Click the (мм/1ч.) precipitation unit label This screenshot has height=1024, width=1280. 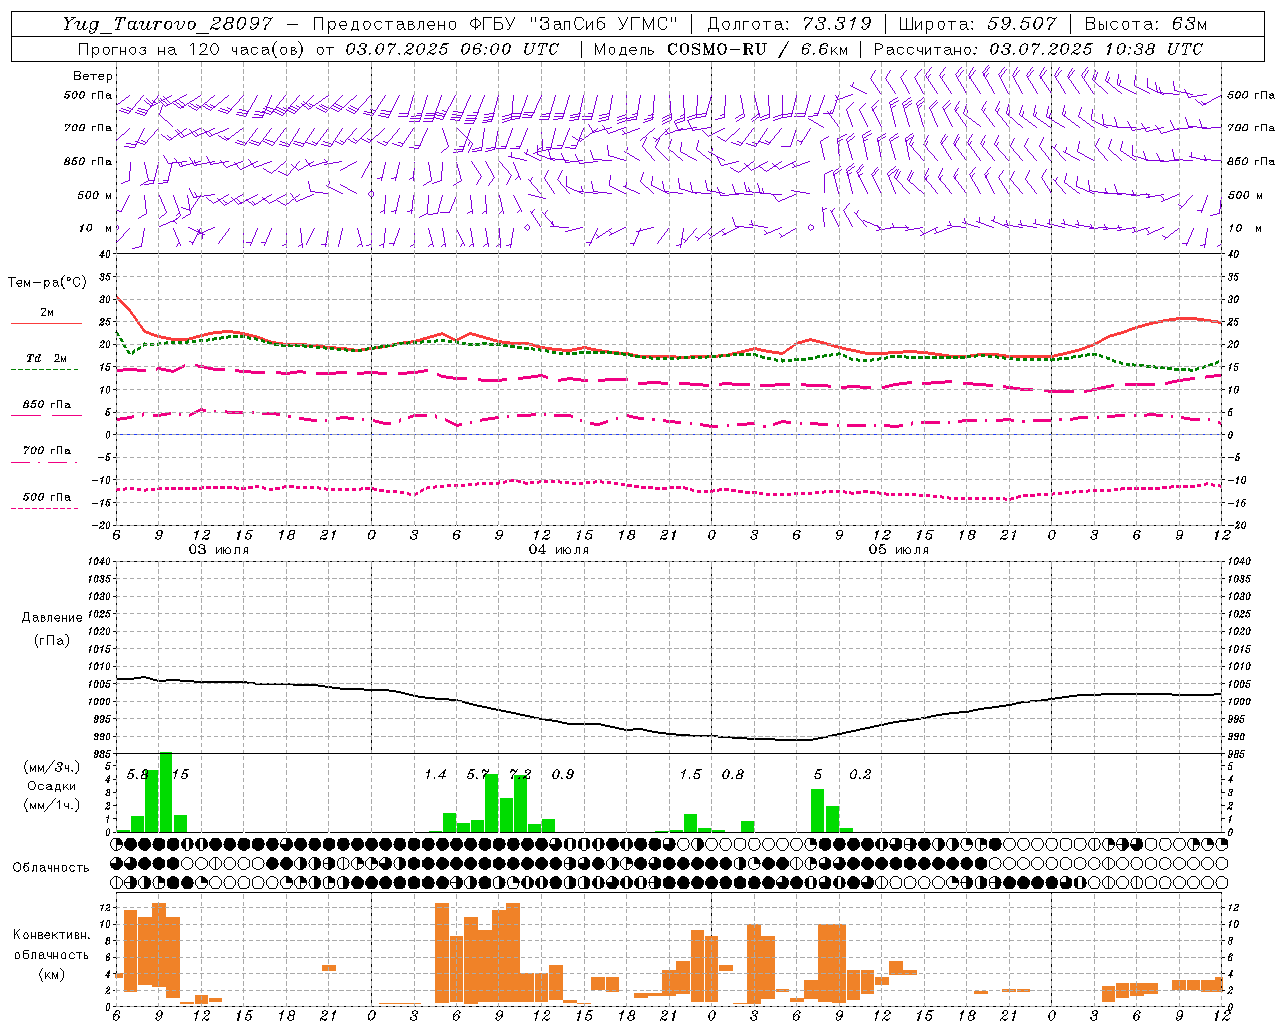pos(51,805)
